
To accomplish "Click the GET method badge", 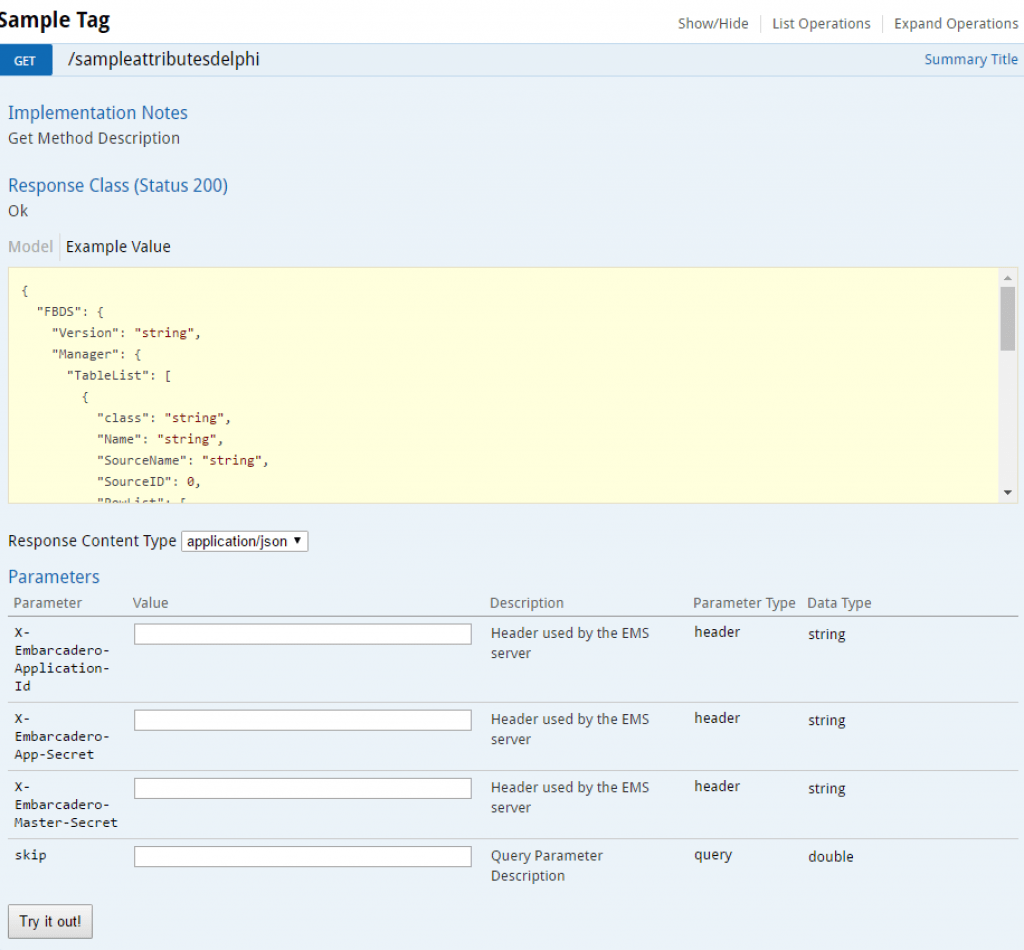I will click(x=25, y=60).
